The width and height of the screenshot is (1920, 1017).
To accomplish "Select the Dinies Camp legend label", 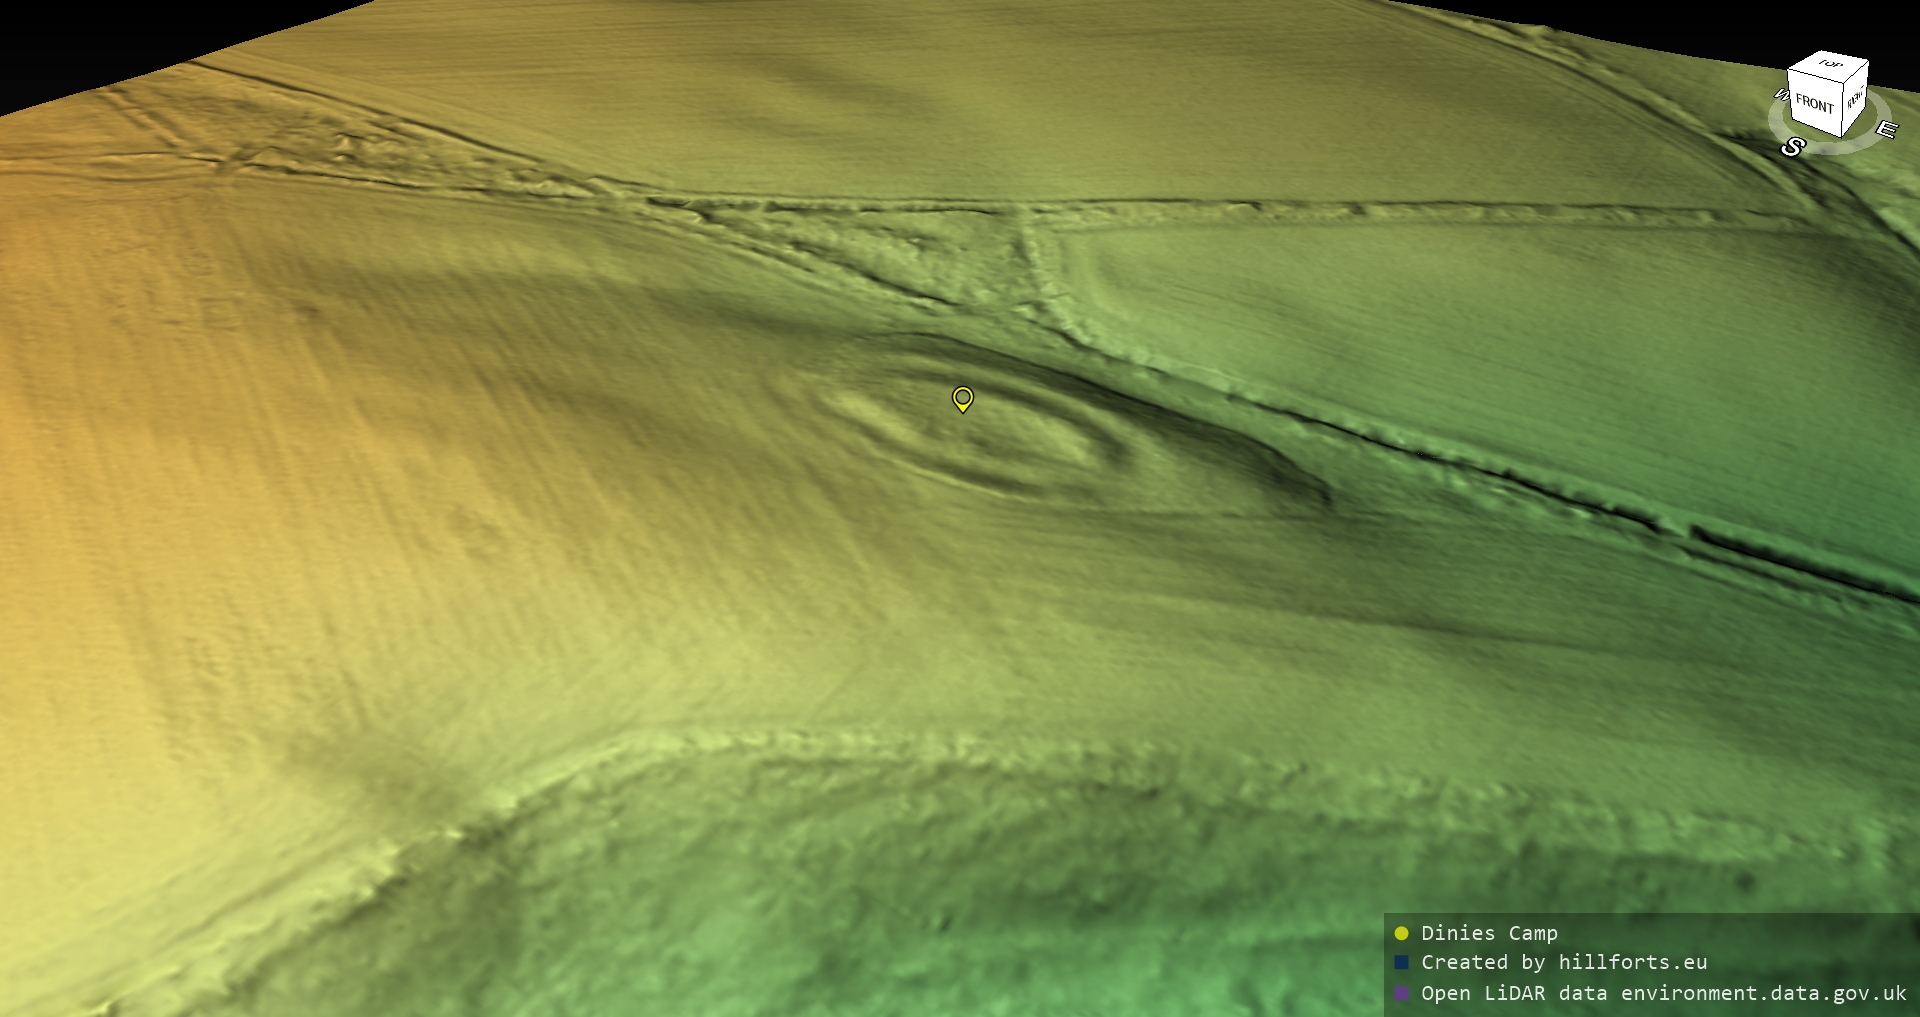I will (1489, 933).
